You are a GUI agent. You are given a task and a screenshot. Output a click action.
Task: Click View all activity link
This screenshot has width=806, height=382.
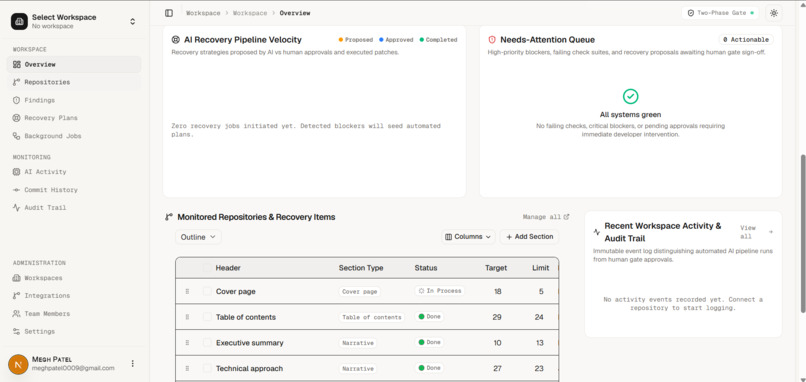[x=756, y=232]
